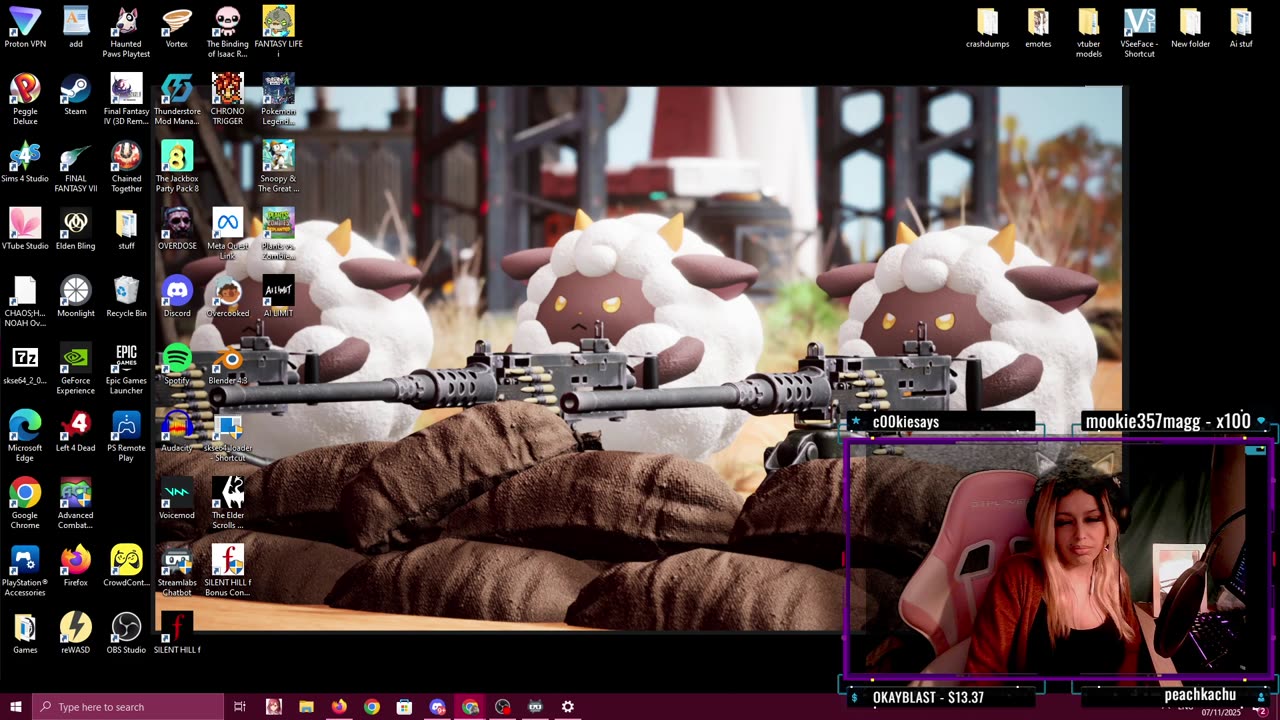
Task: Open PlayStation Accessories desktop shortcut
Action: pos(25,572)
